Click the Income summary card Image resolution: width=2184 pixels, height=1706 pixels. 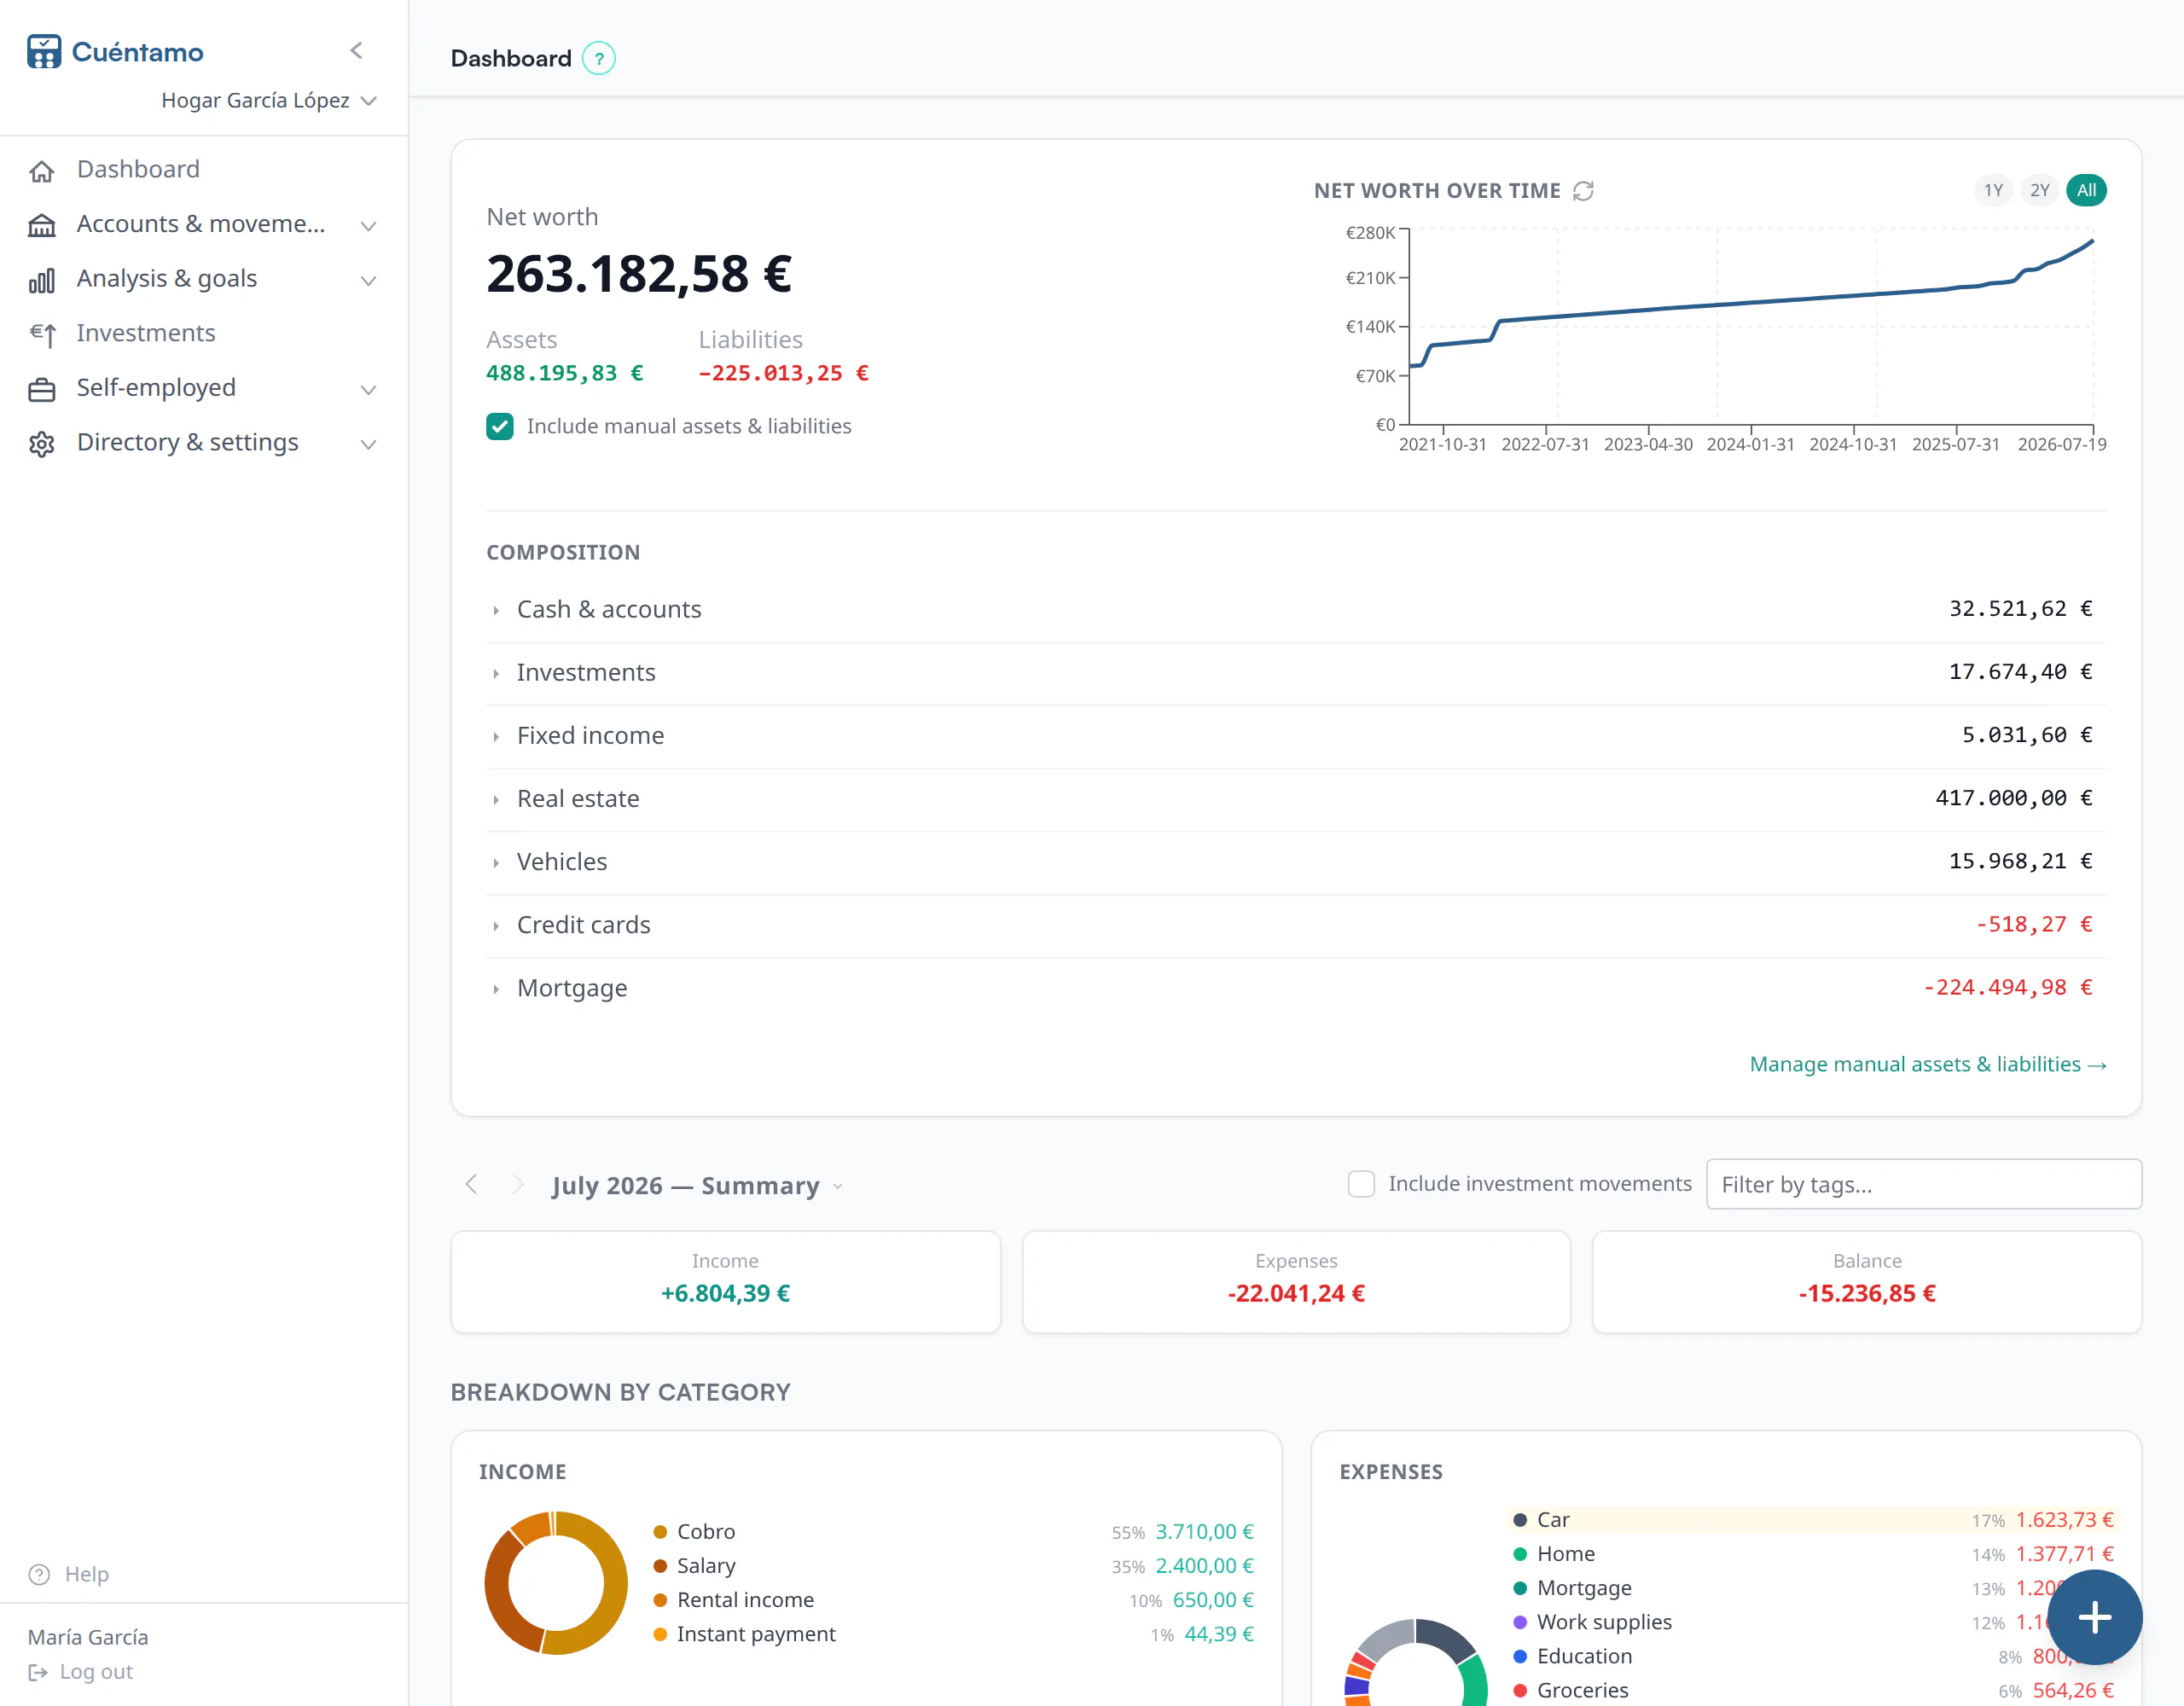[725, 1281]
